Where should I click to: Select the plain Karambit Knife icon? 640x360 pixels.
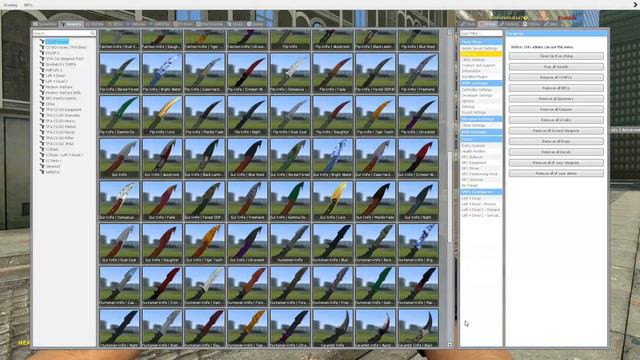pos(333,328)
